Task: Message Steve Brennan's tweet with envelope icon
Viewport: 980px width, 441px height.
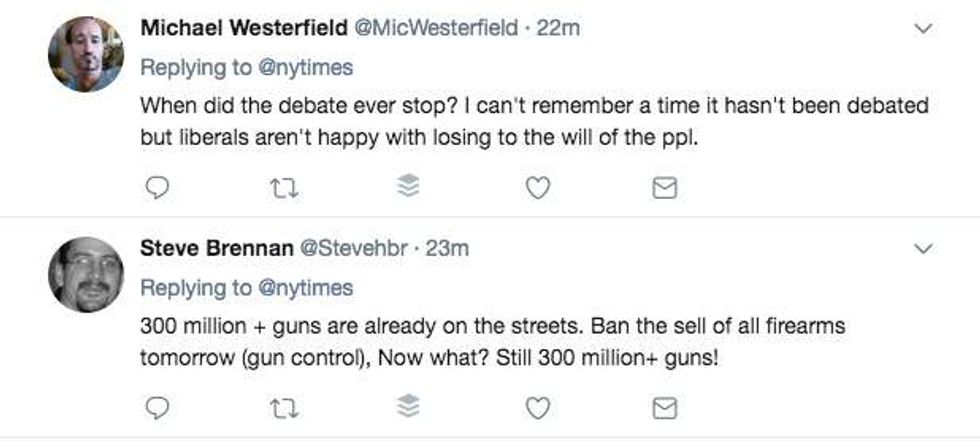Action: [664, 407]
